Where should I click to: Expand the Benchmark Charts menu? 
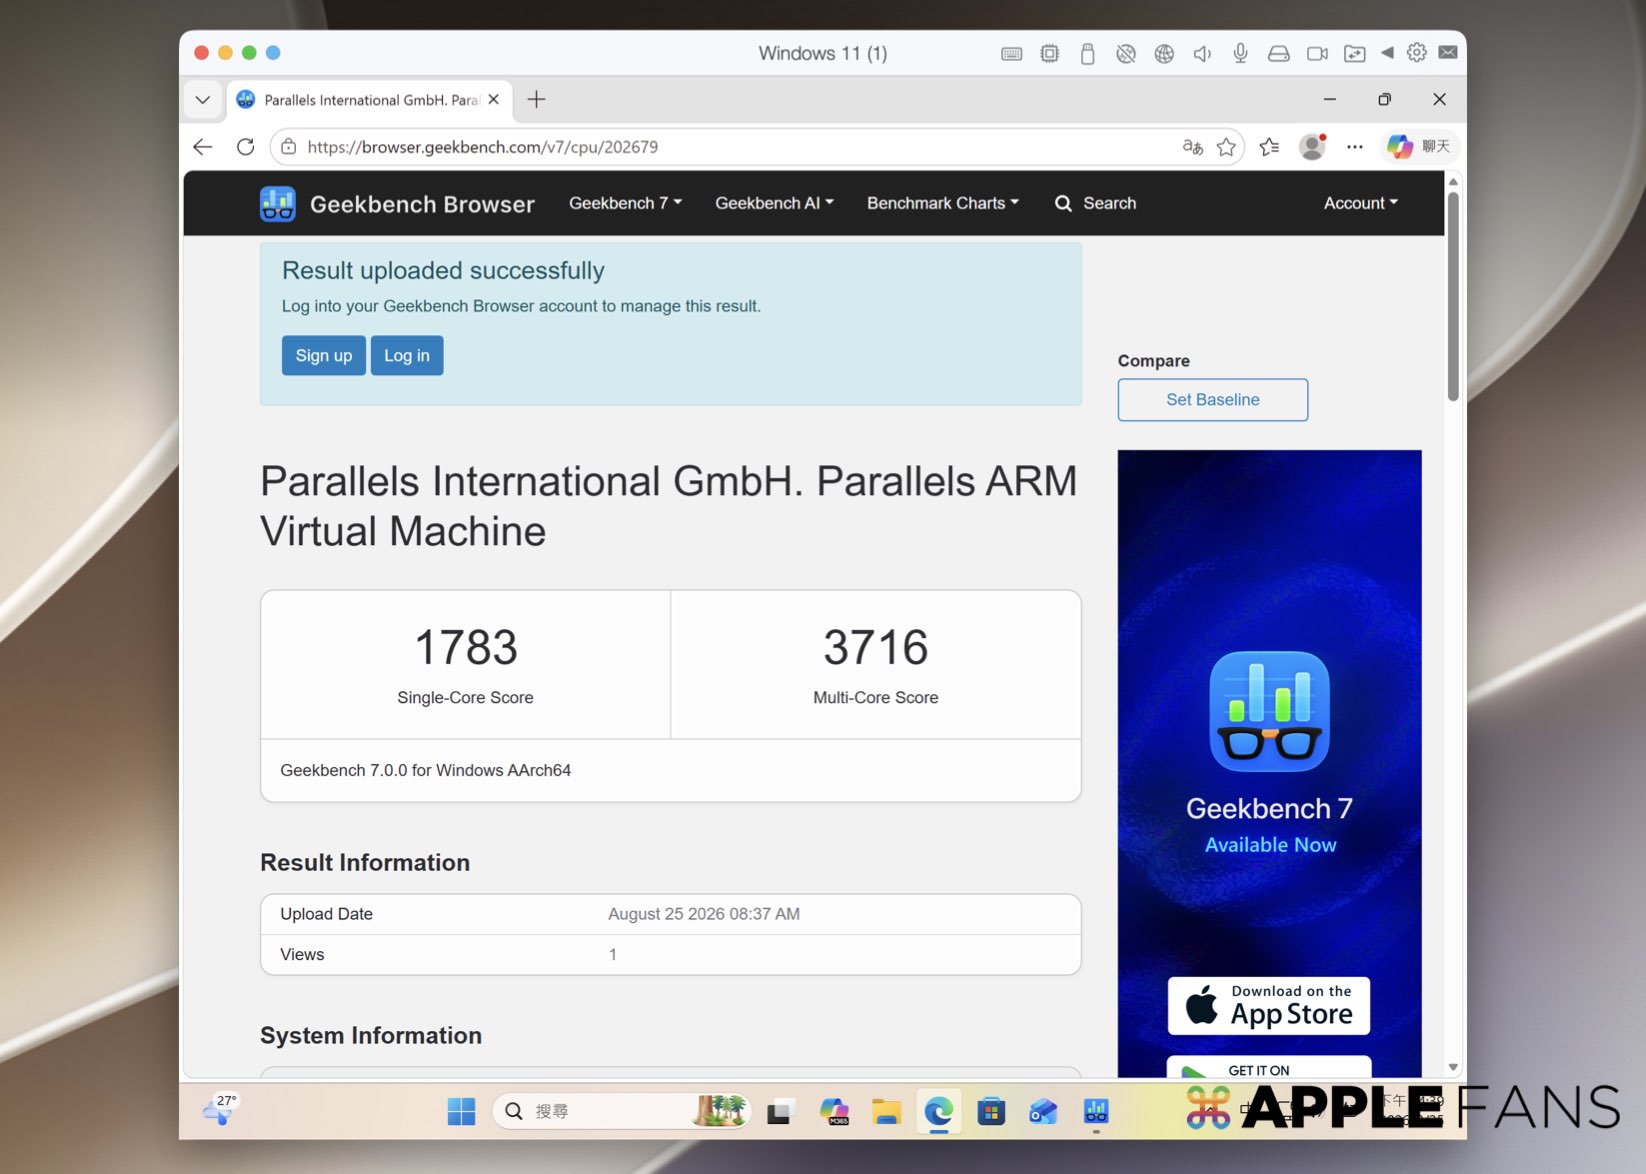[x=943, y=203]
